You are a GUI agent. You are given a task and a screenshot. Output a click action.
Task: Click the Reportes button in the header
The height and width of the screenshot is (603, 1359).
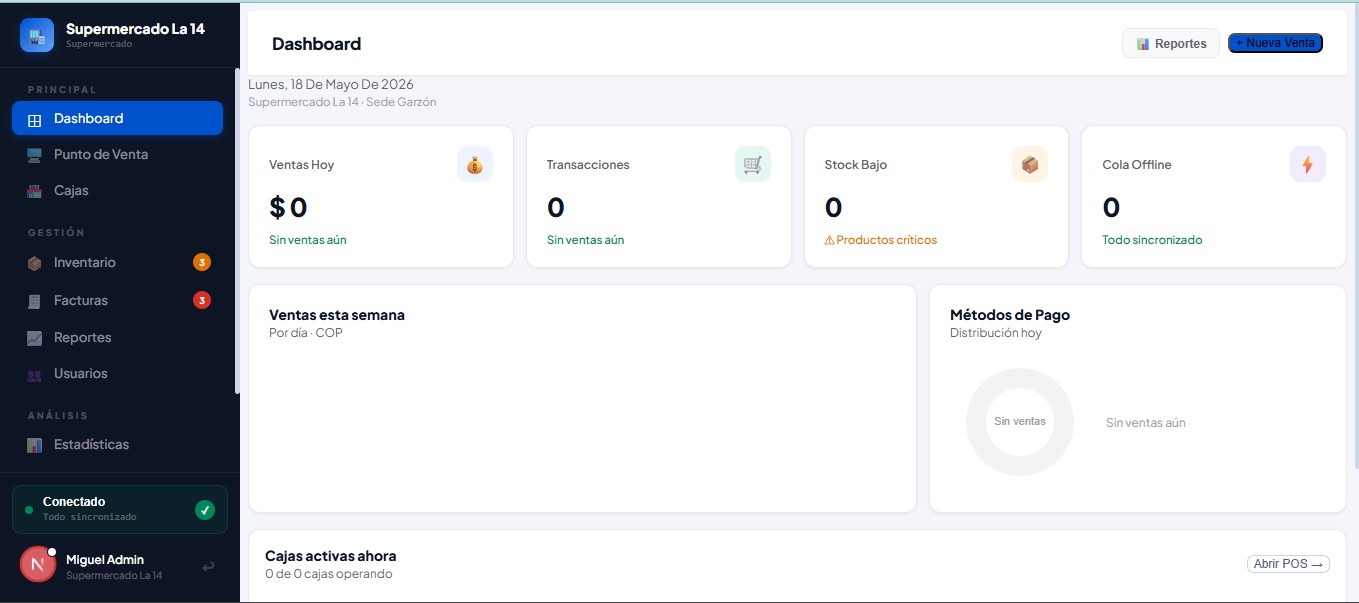point(1171,43)
